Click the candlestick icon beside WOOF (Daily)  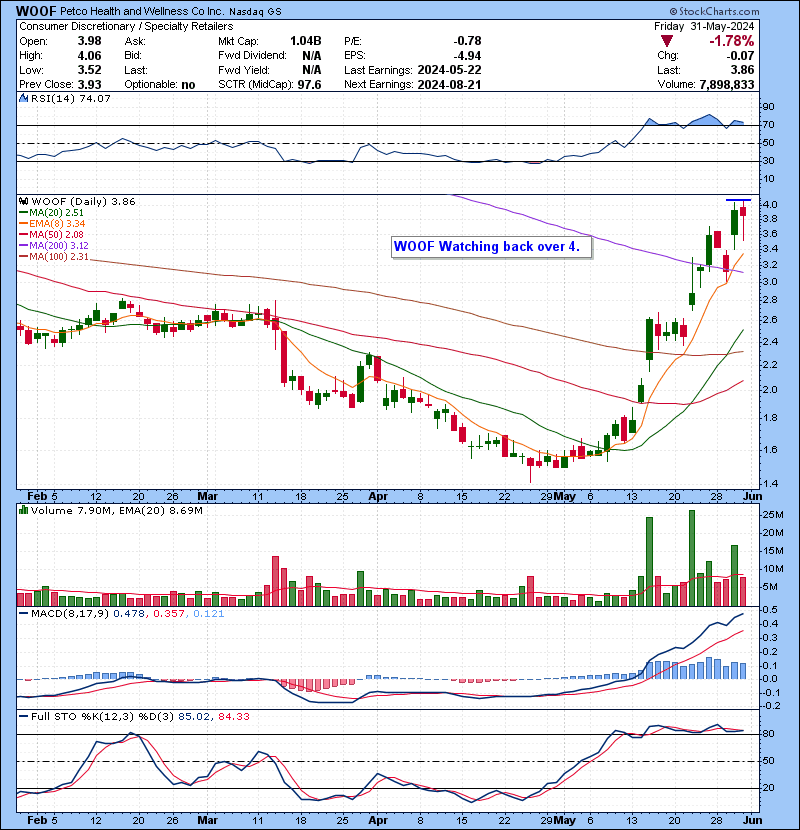pyautogui.click(x=23, y=201)
